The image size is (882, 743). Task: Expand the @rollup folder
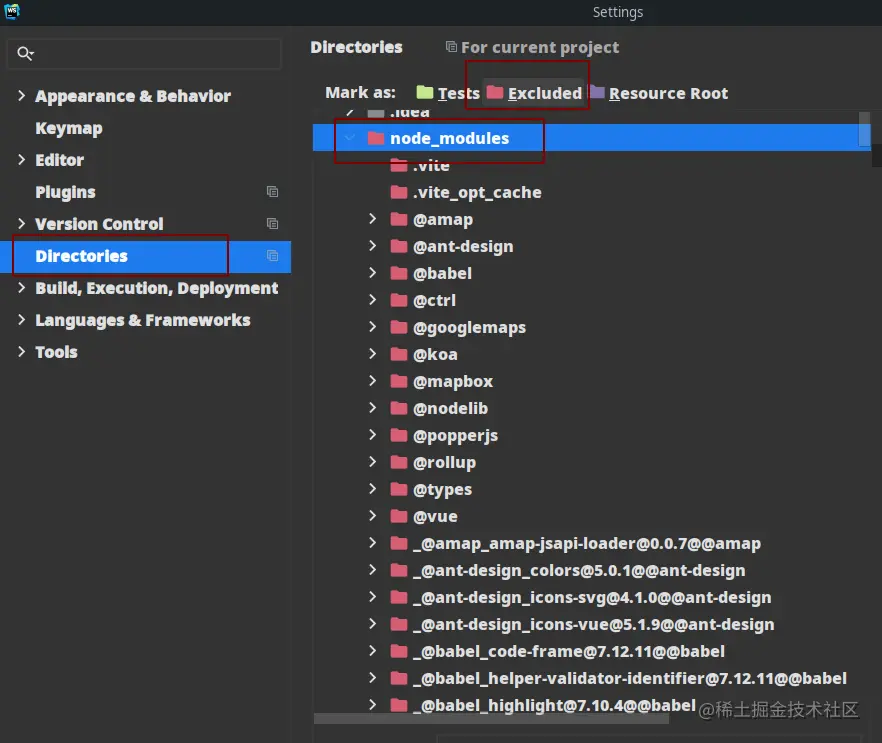point(372,462)
